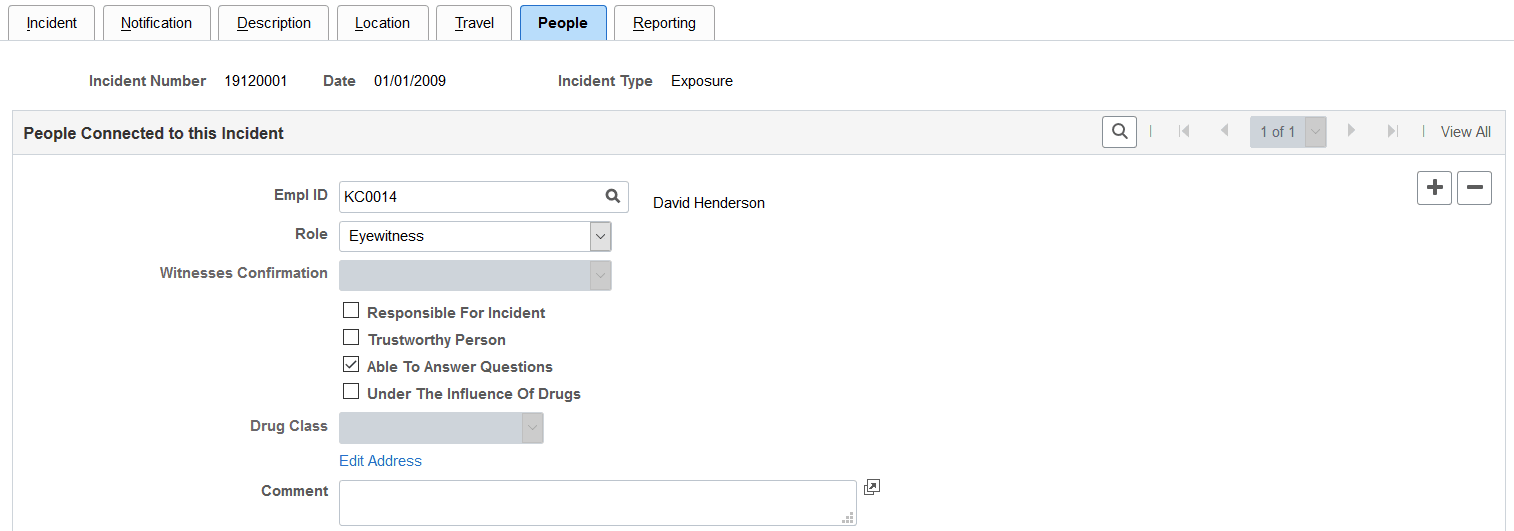Click the search magnifier in grid header
Screen dimensions: 1514x531
(x=1119, y=132)
